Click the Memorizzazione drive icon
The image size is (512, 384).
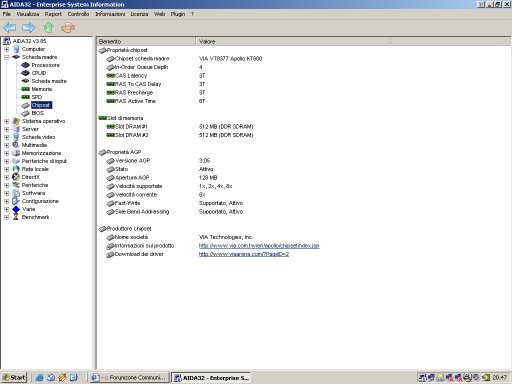[x=16, y=153]
